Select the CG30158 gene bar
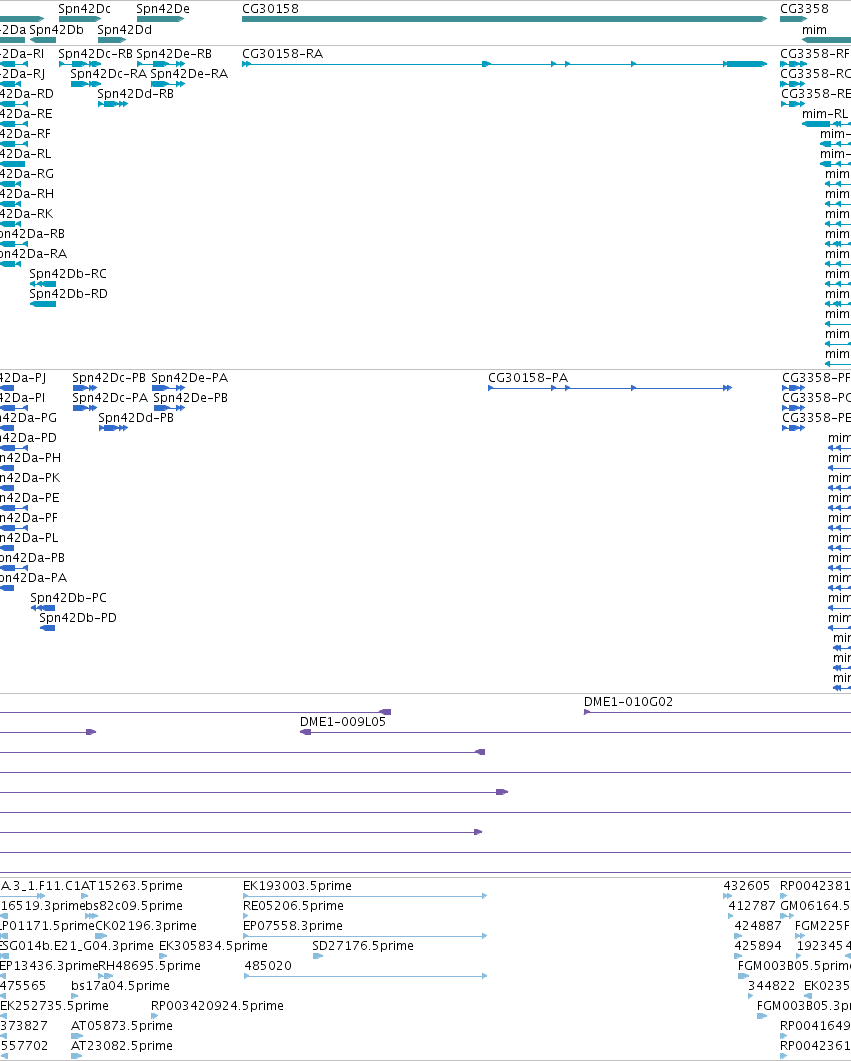This screenshot has height=1061, width=851. 505,19
